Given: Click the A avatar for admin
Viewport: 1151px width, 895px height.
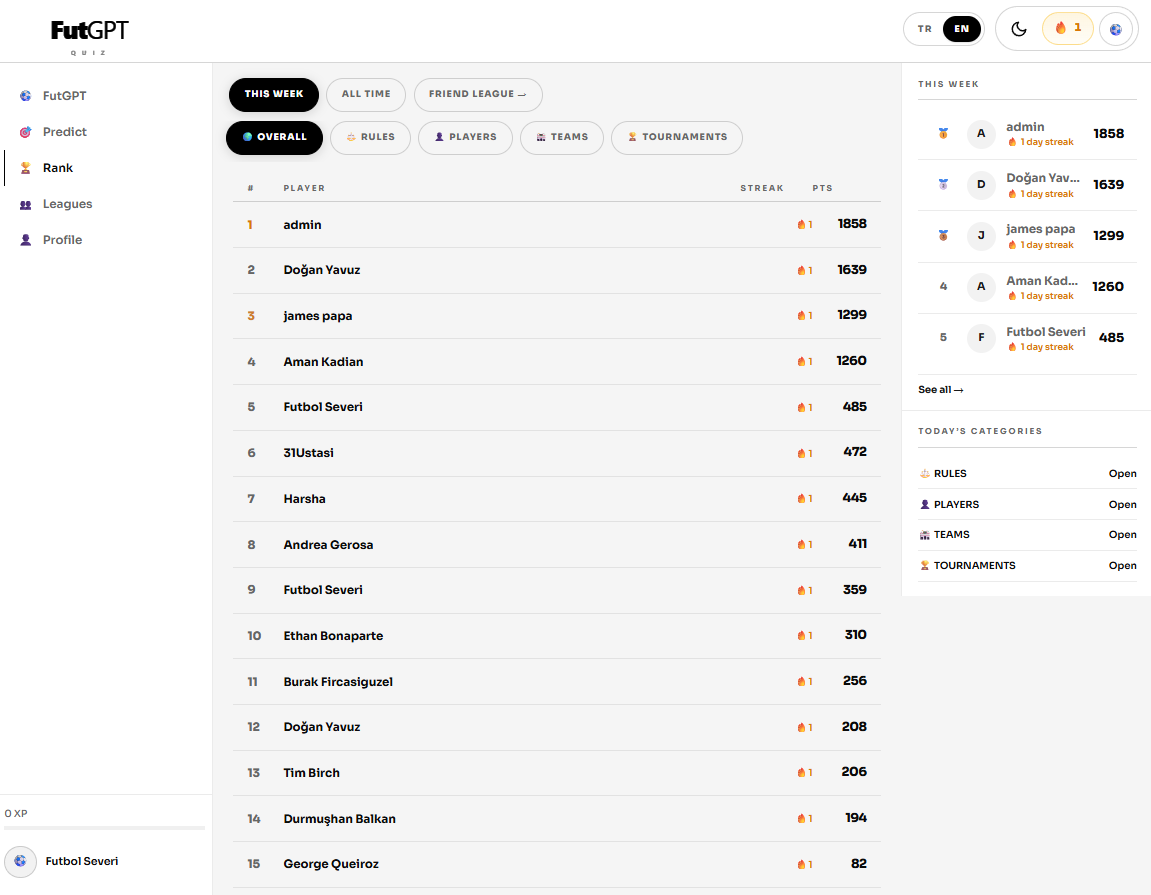Looking at the screenshot, I should (x=981, y=134).
